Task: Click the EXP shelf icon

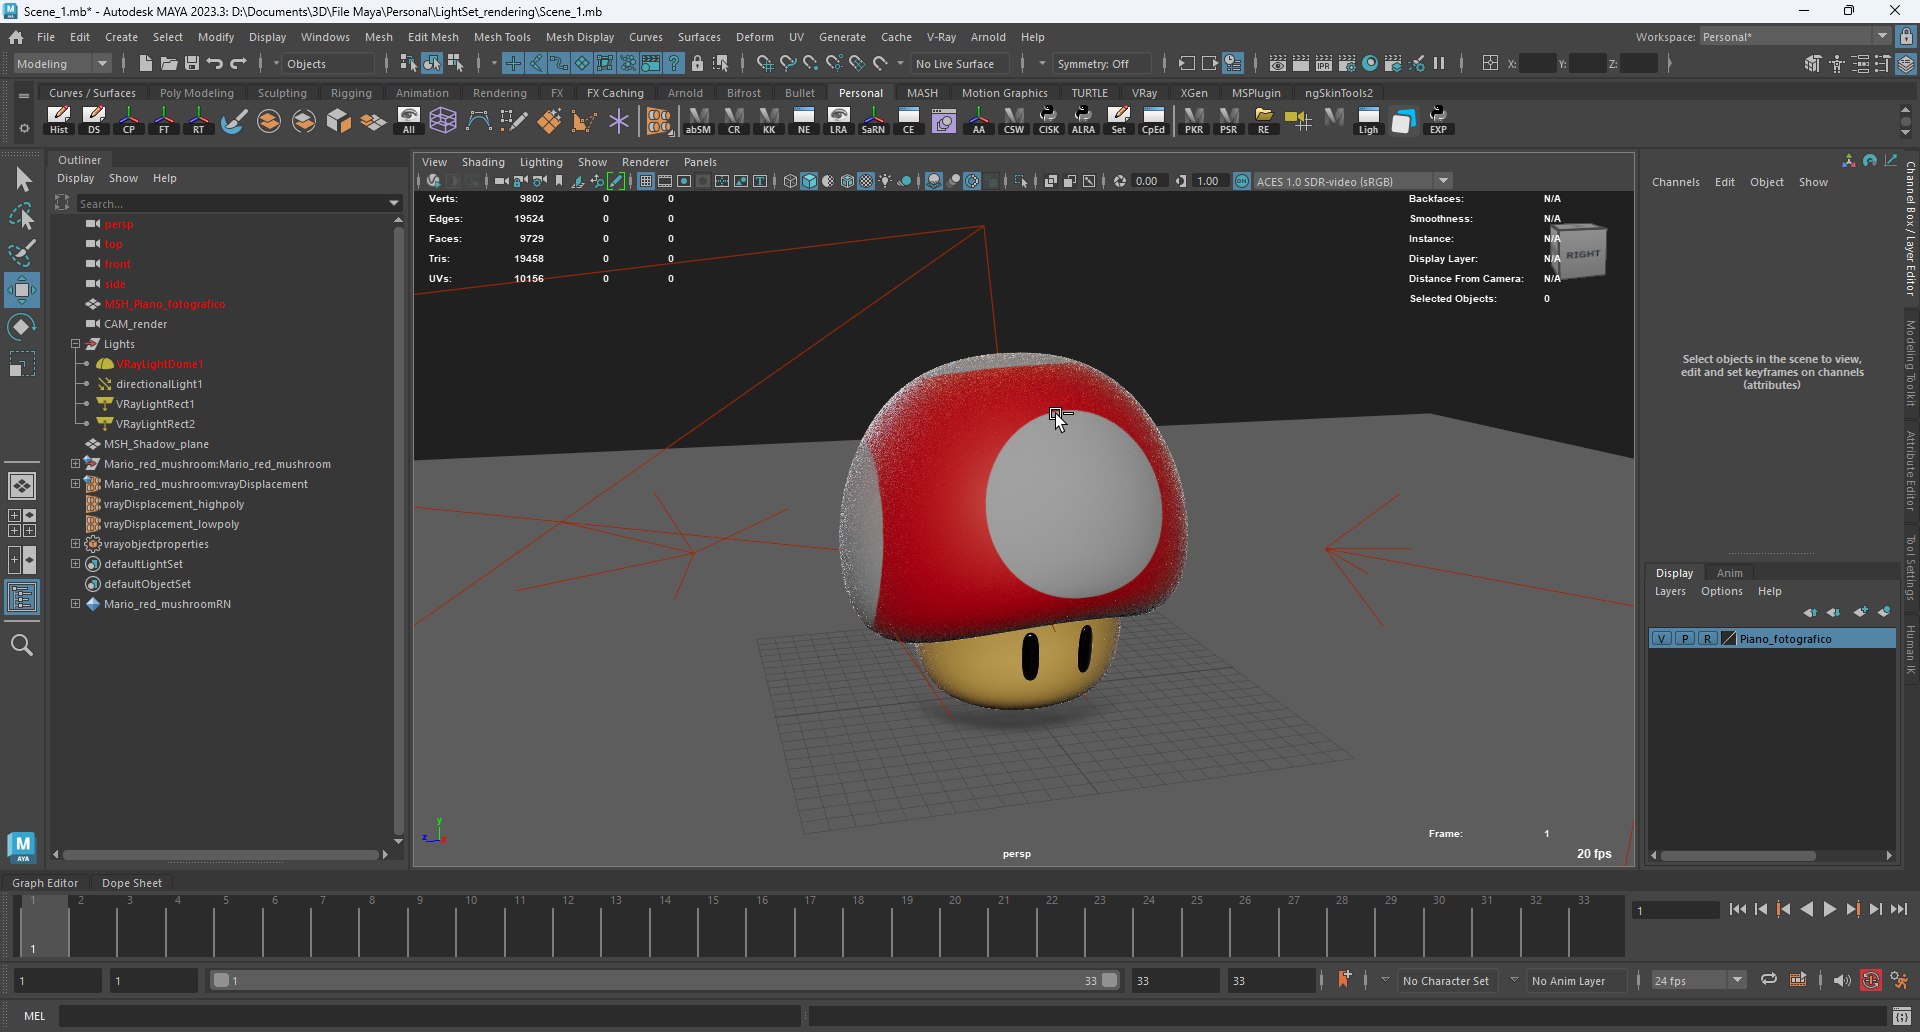Action: 1438,120
